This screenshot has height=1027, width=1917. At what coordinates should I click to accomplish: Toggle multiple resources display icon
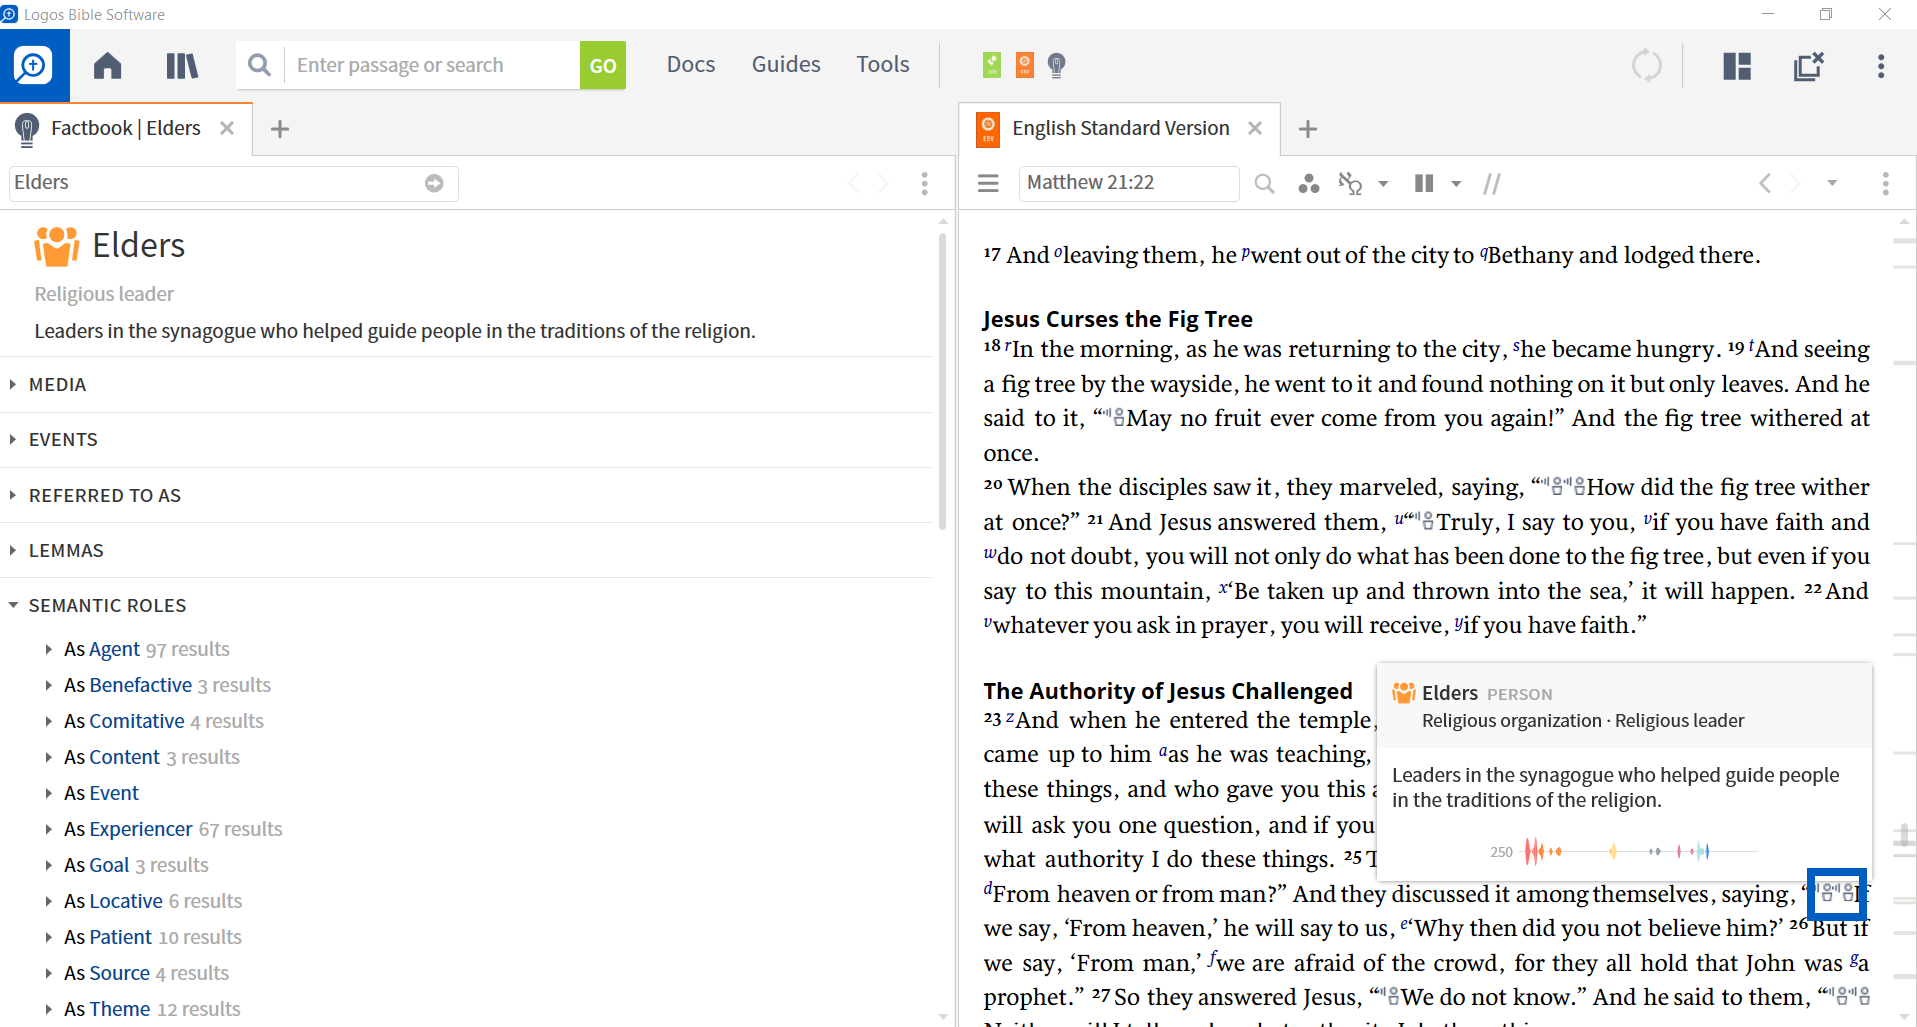tap(1424, 184)
